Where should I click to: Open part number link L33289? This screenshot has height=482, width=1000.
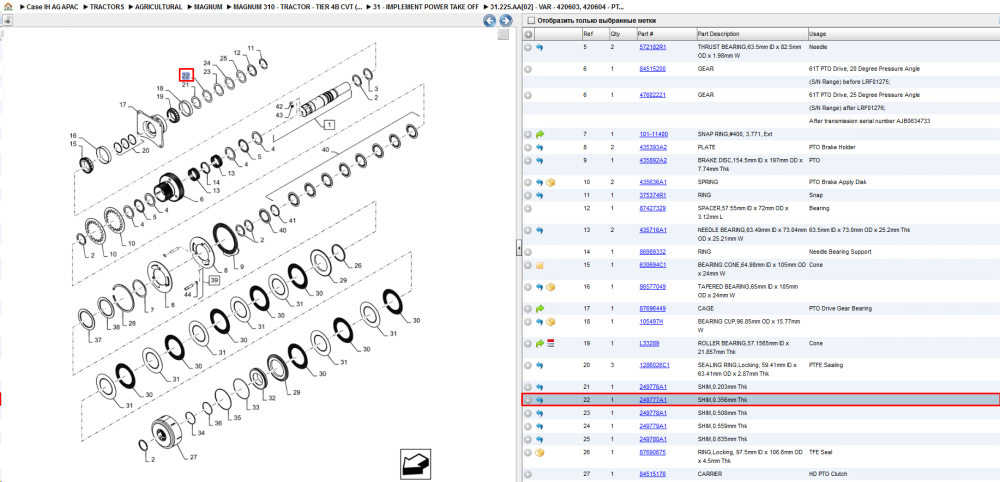[649, 344]
